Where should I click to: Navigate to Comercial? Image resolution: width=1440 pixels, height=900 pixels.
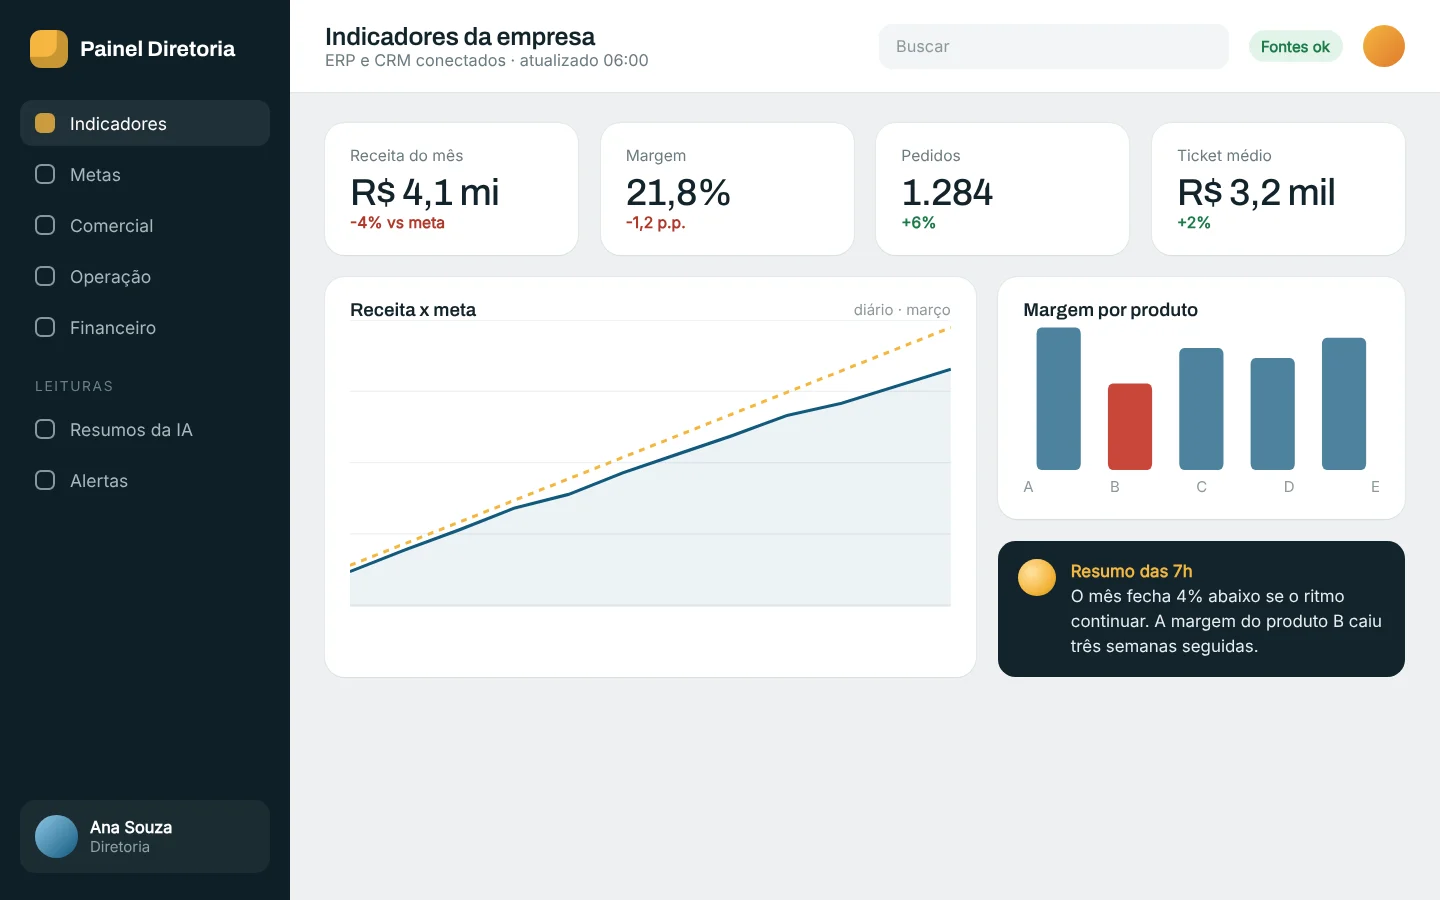[145, 225]
